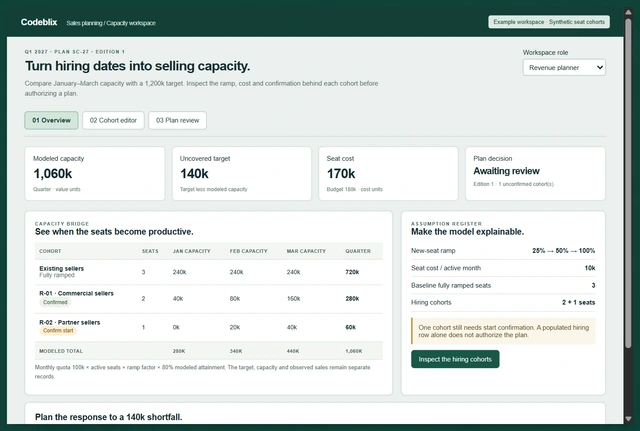Click the cohort start confirmation warning note
This screenshot has height=431, width=640.
pos(503,331)
